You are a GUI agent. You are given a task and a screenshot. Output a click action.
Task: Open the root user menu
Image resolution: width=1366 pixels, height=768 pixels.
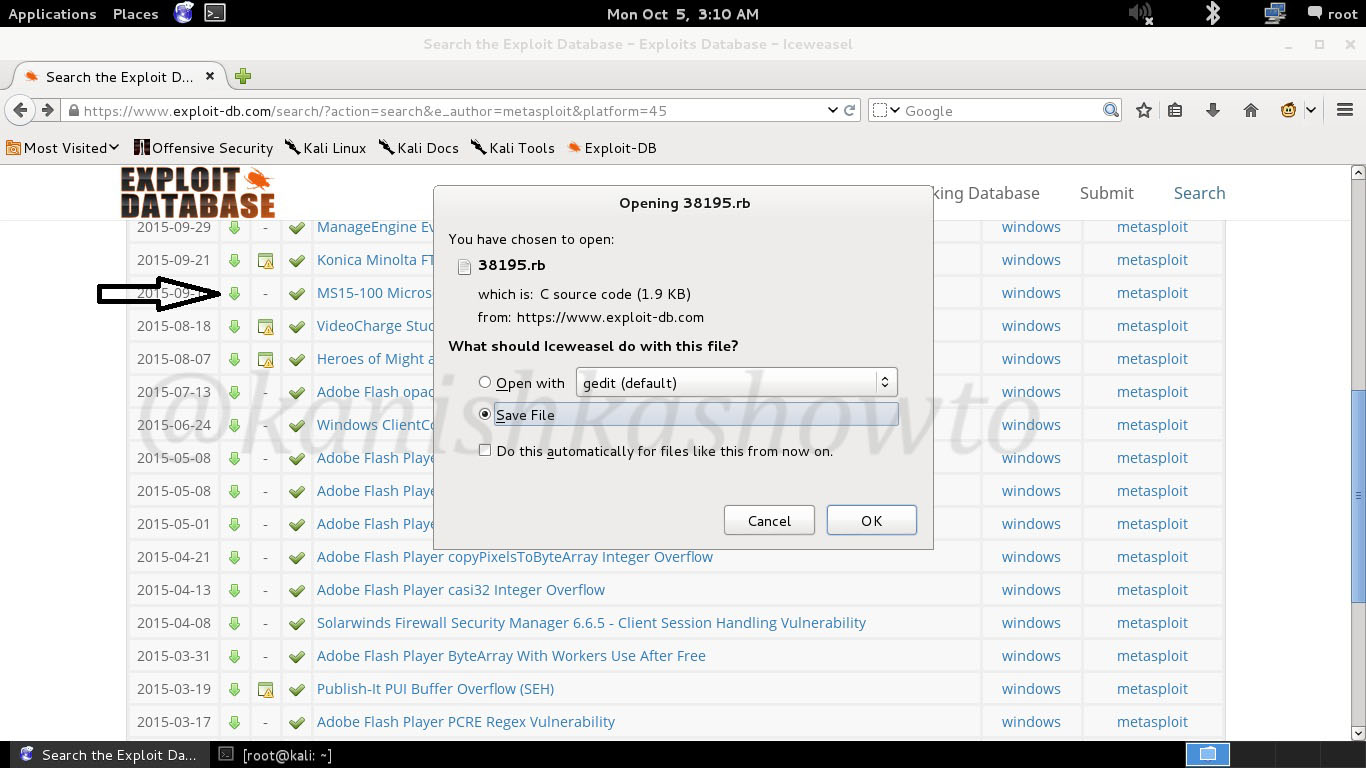click(x=1332, y=13)
